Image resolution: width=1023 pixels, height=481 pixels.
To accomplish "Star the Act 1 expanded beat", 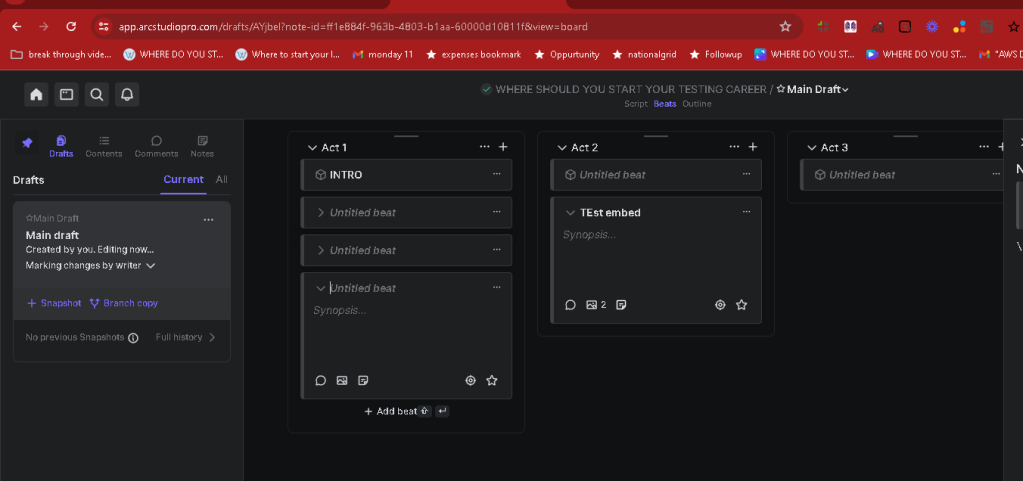I will tap(492, 380).
